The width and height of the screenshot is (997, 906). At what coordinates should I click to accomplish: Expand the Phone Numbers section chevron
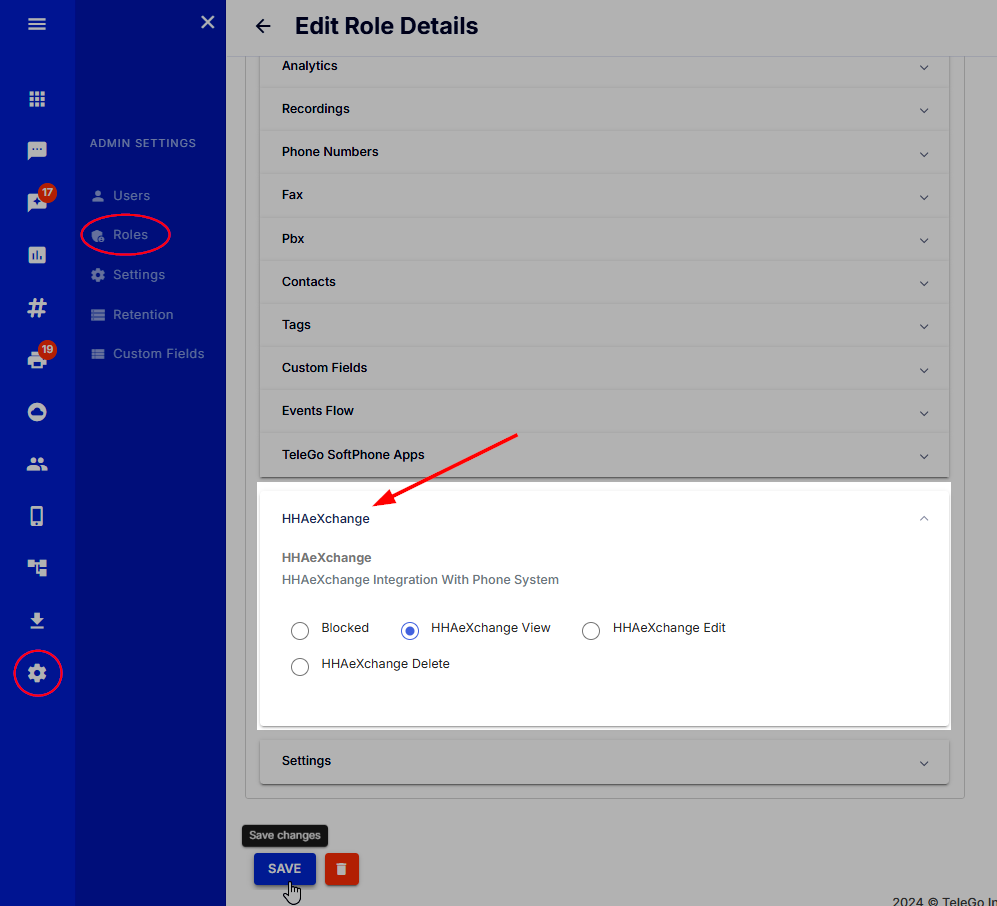[x=924, y=154]
